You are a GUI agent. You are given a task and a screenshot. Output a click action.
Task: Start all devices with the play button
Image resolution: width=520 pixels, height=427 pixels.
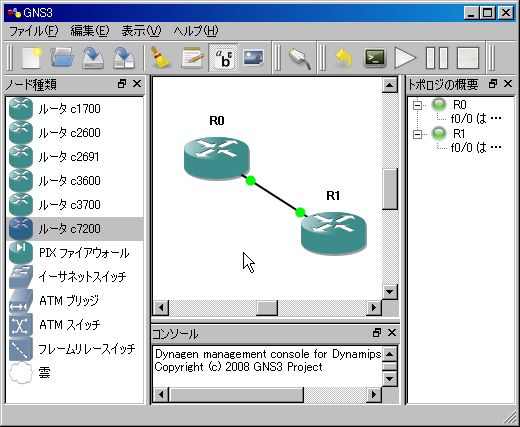pos(405,58)
